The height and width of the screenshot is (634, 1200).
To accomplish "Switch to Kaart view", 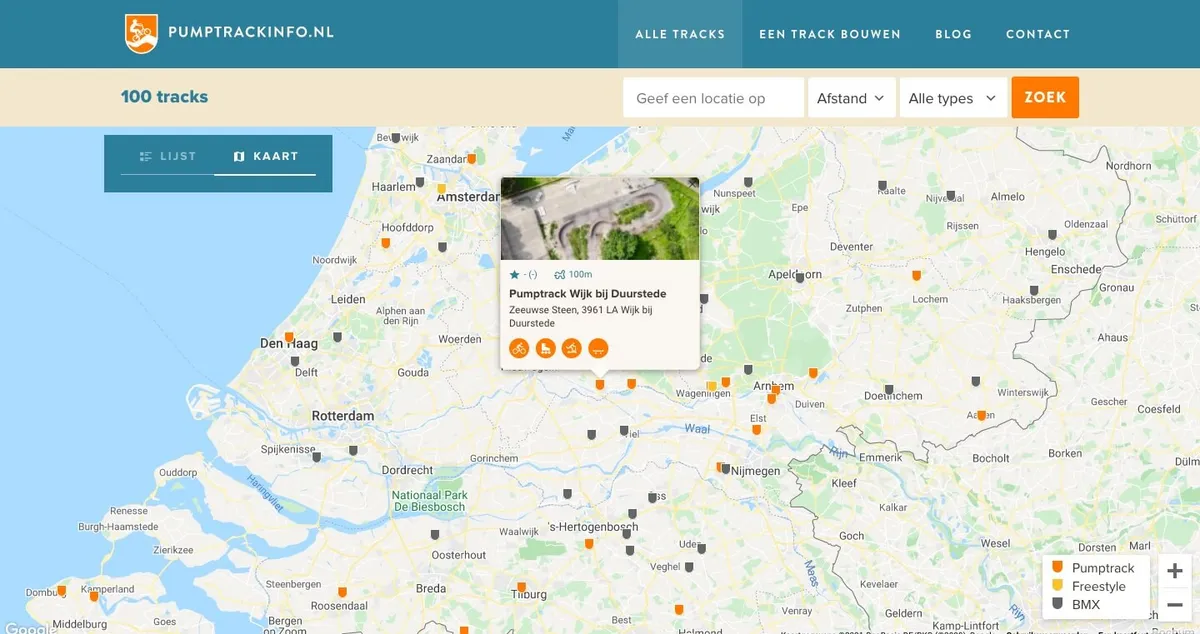I will 265,156.
